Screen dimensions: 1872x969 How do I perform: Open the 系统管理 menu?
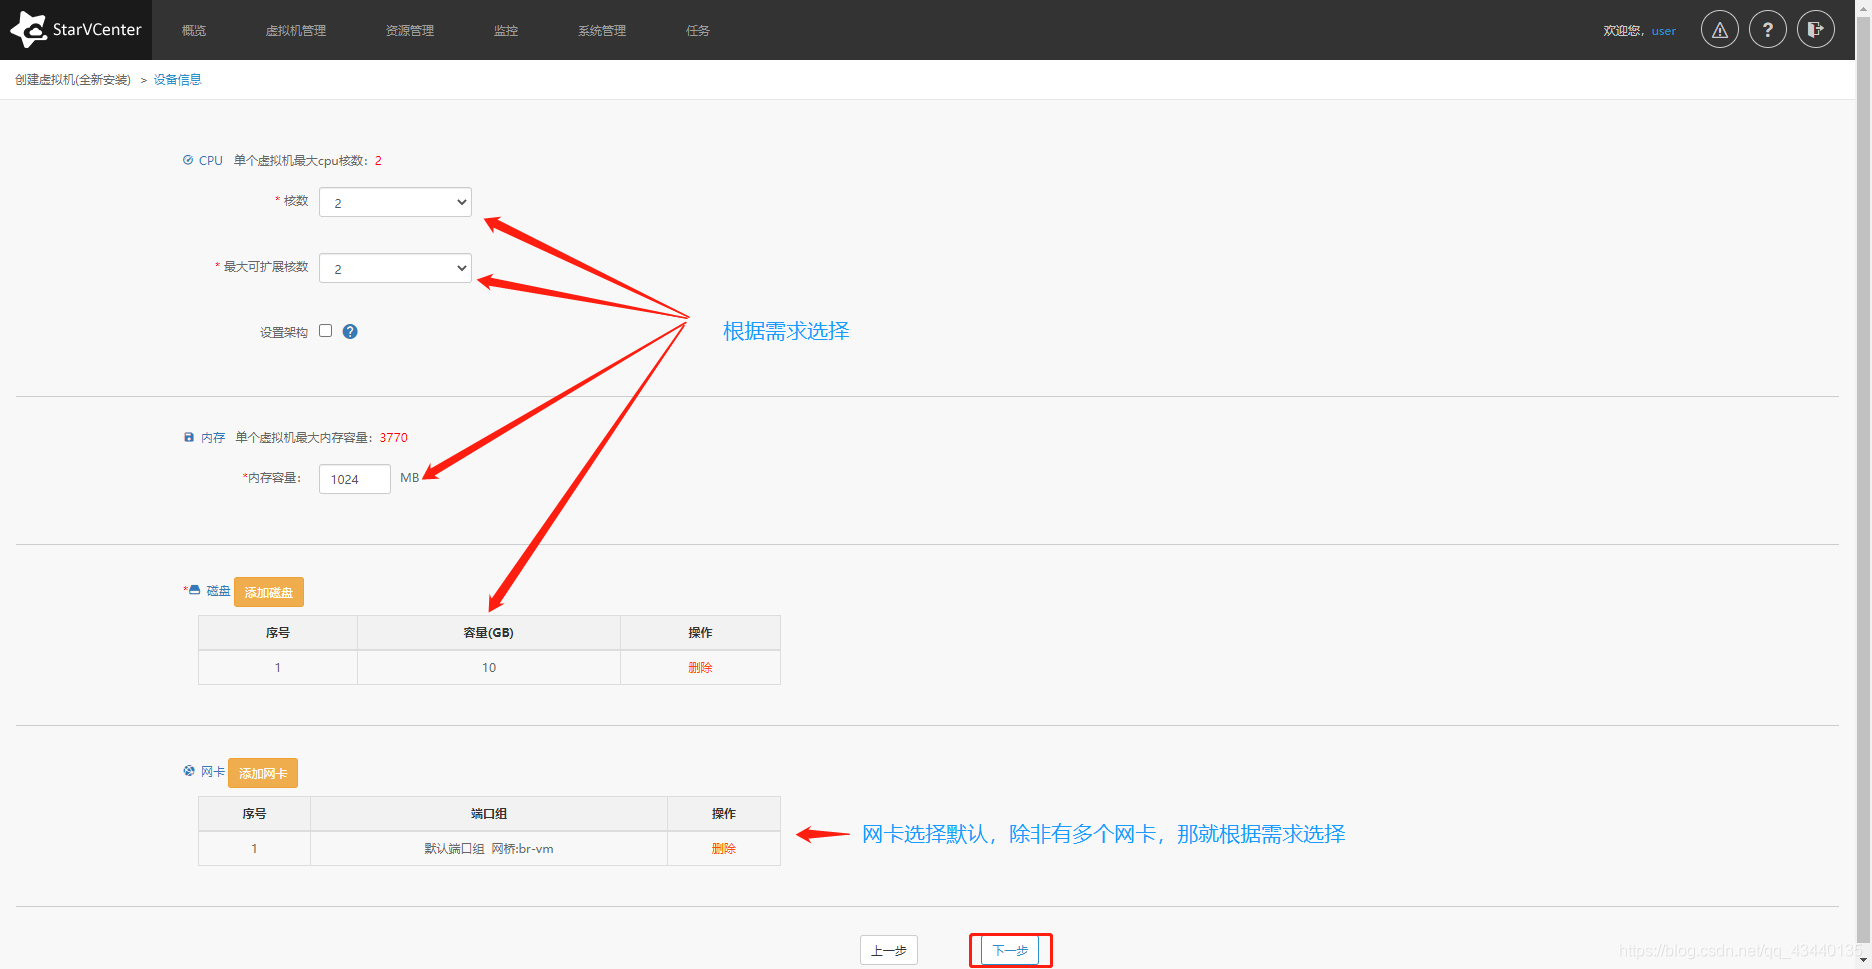coord(602,31)
